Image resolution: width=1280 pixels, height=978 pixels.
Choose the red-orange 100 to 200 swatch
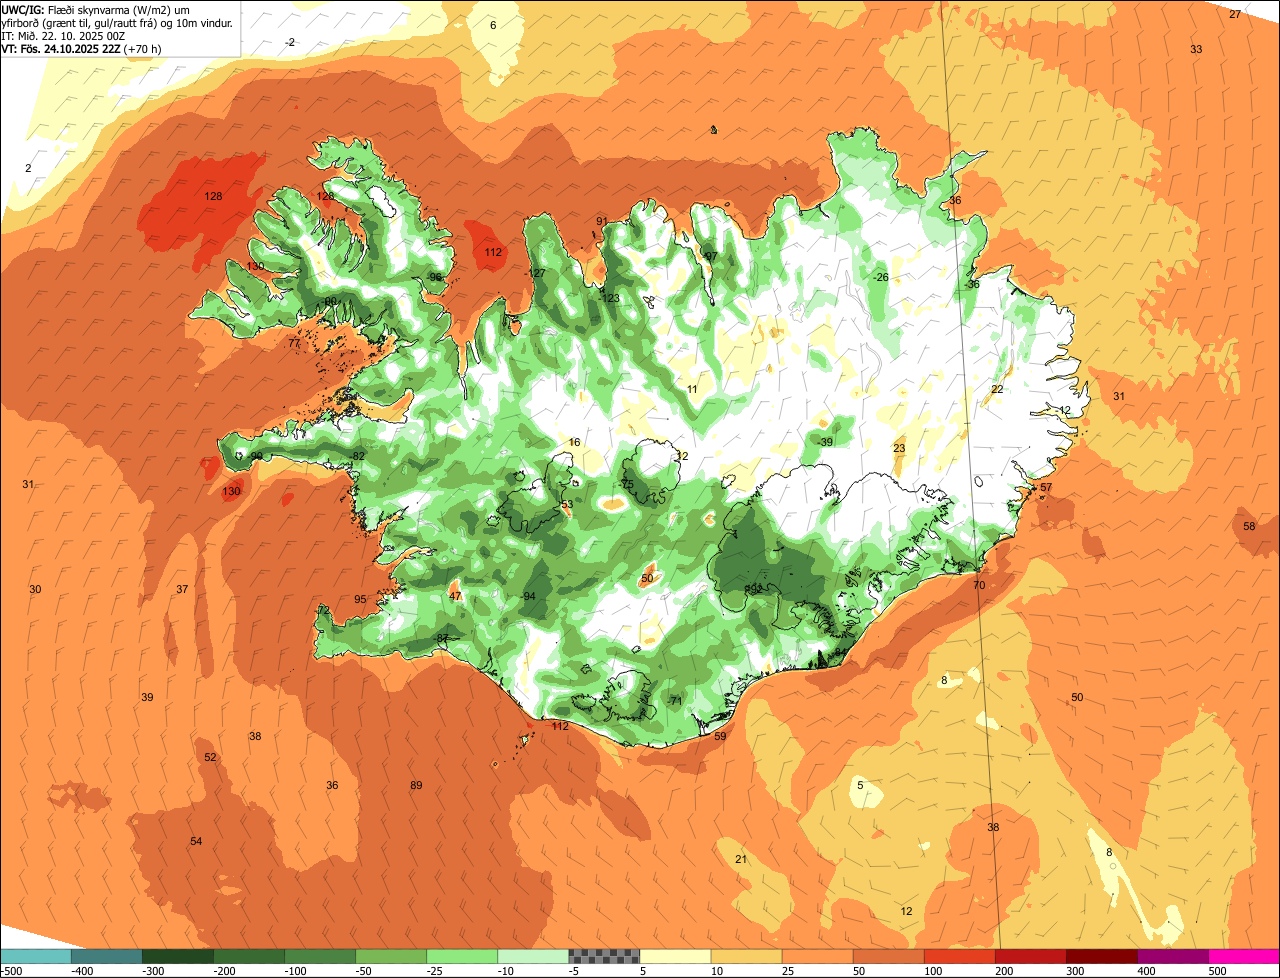pyautogui.click(x=959, y=956)
